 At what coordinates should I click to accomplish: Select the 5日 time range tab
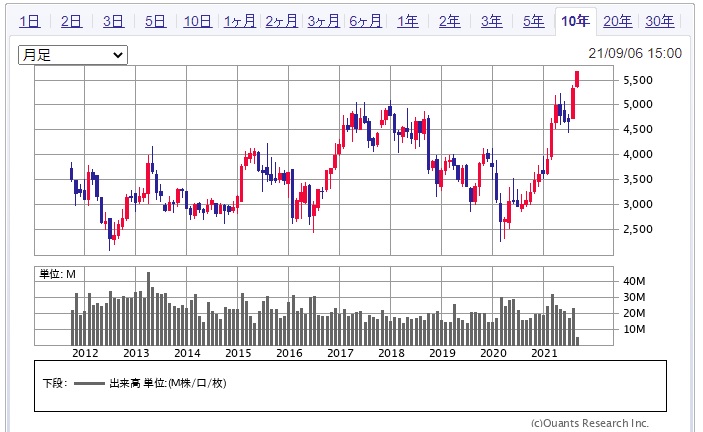tap(155, 21)
